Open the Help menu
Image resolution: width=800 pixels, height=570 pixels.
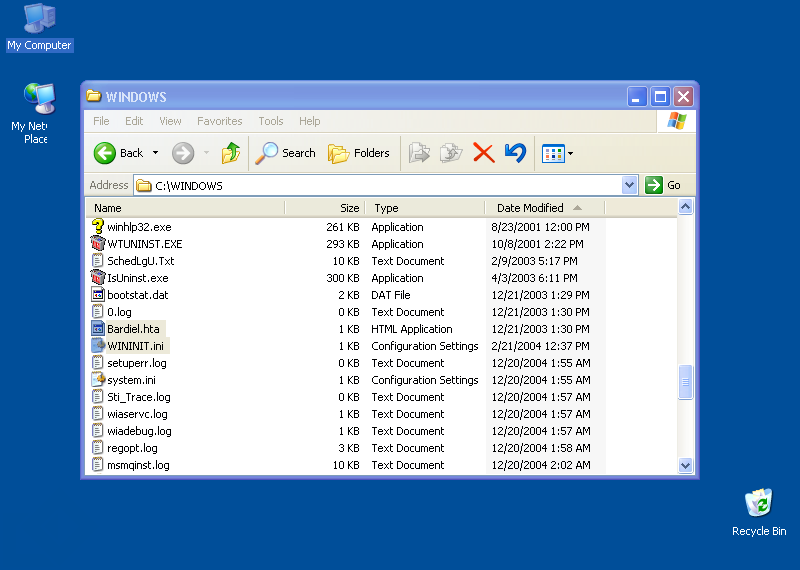pos(310,121)
